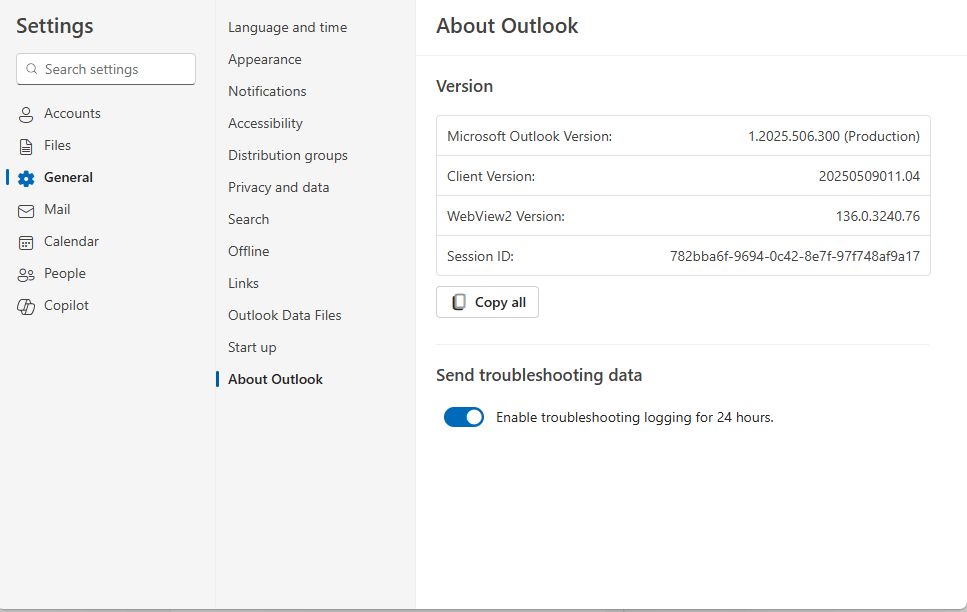Image resolution: width=967 pixels, height=612 pixels.
Task: Click the General gear icon
Action: 25,177
